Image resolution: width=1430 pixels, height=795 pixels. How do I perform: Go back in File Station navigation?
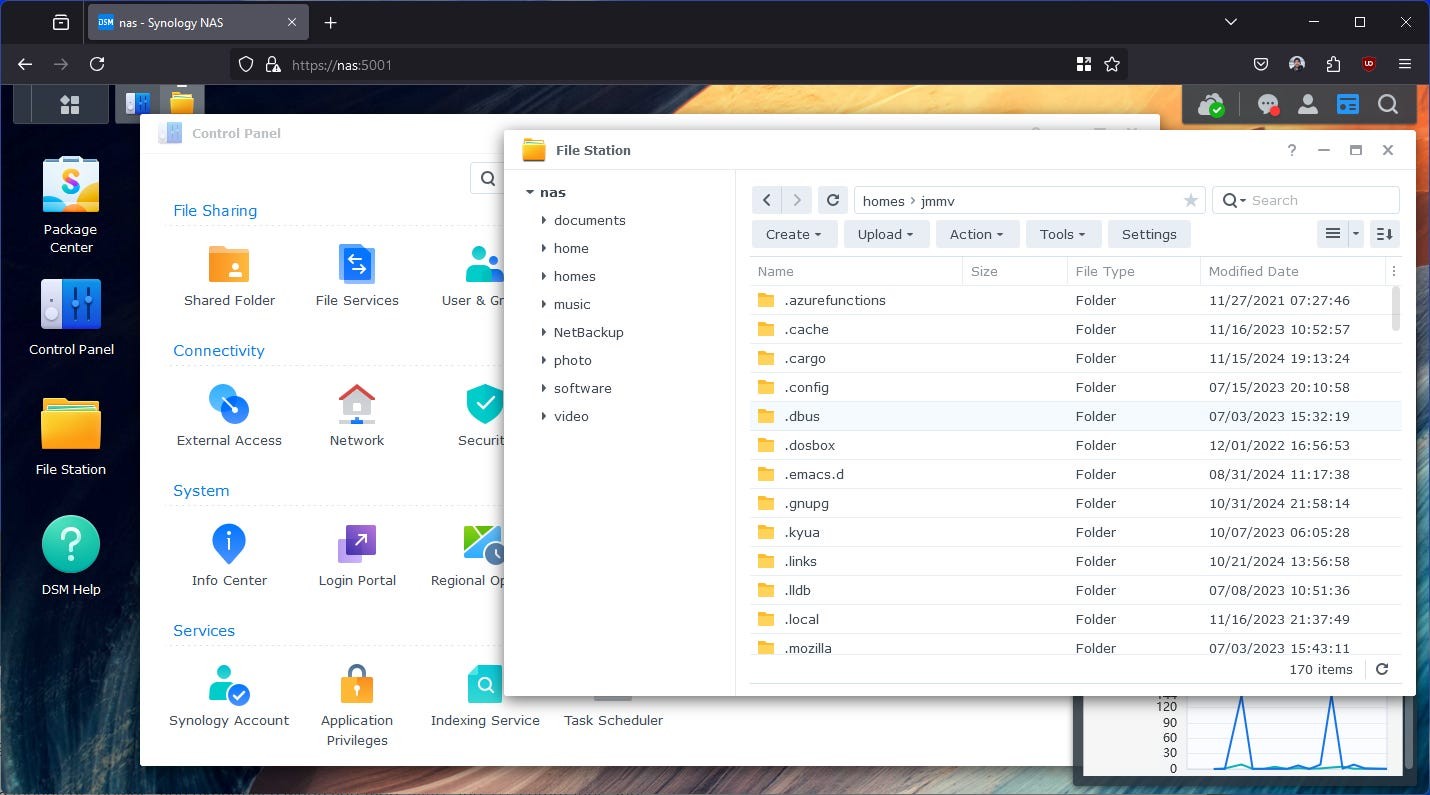pyautogui.click(x=767, y=201)
